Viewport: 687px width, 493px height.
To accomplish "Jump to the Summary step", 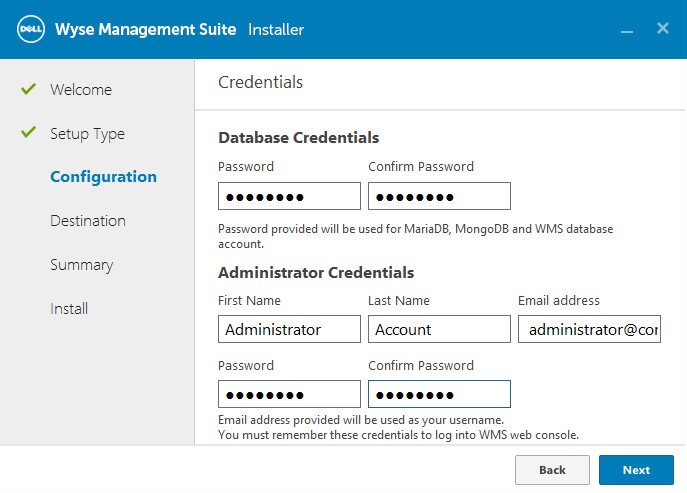I will 81,265.
